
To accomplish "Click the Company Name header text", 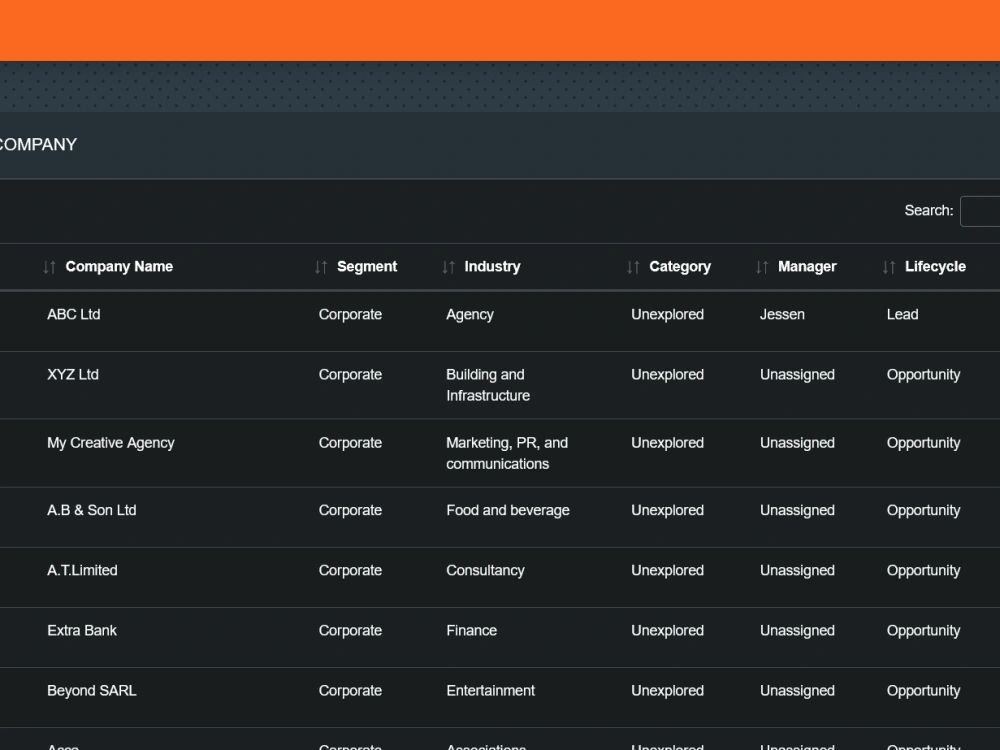I will coord(119,267).
